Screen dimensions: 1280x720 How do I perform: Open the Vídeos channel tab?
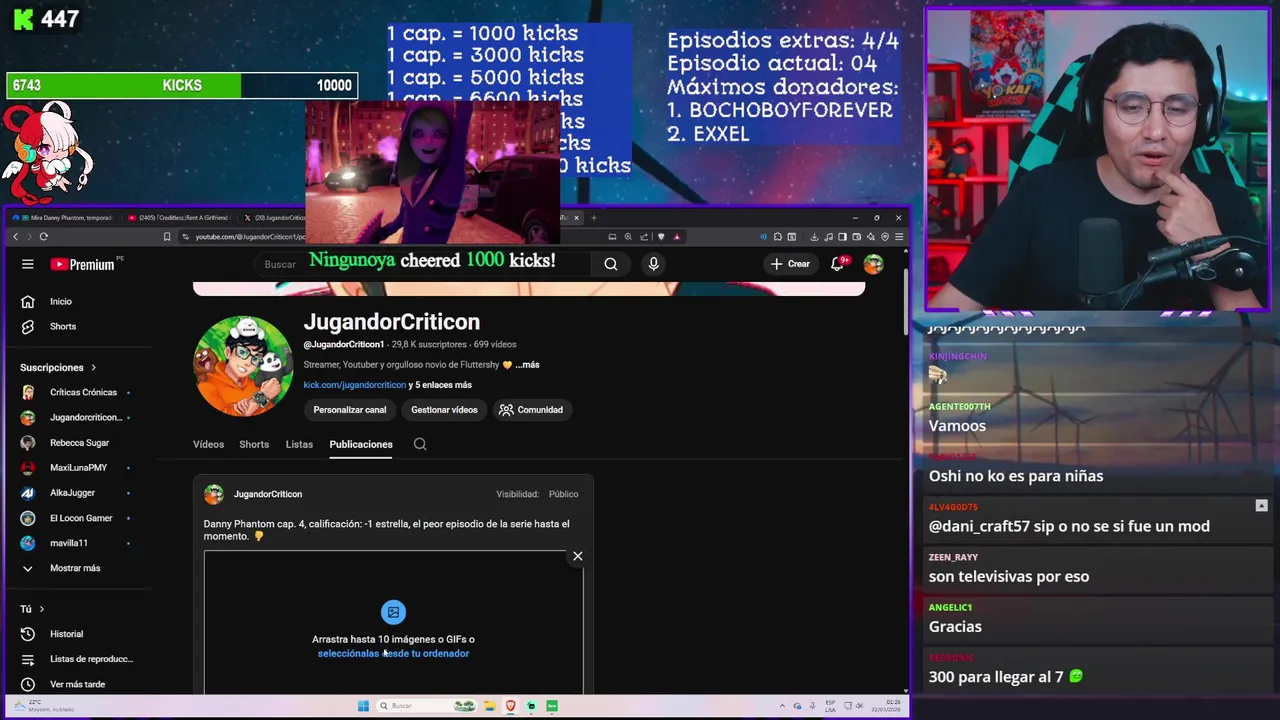[208, 444]
